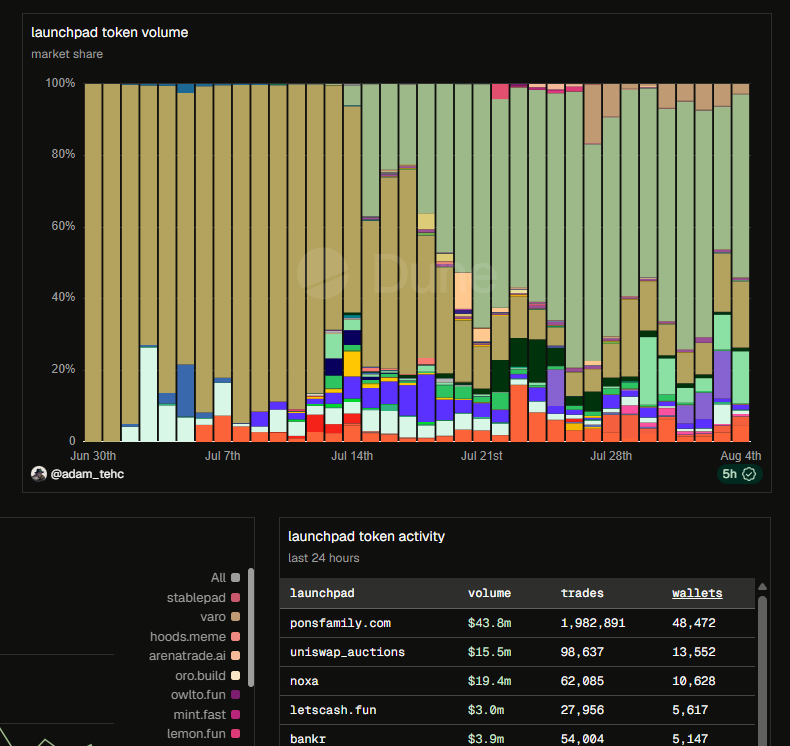Click the 60% y-axis label
Screen dimensions: 790x746
63,226
